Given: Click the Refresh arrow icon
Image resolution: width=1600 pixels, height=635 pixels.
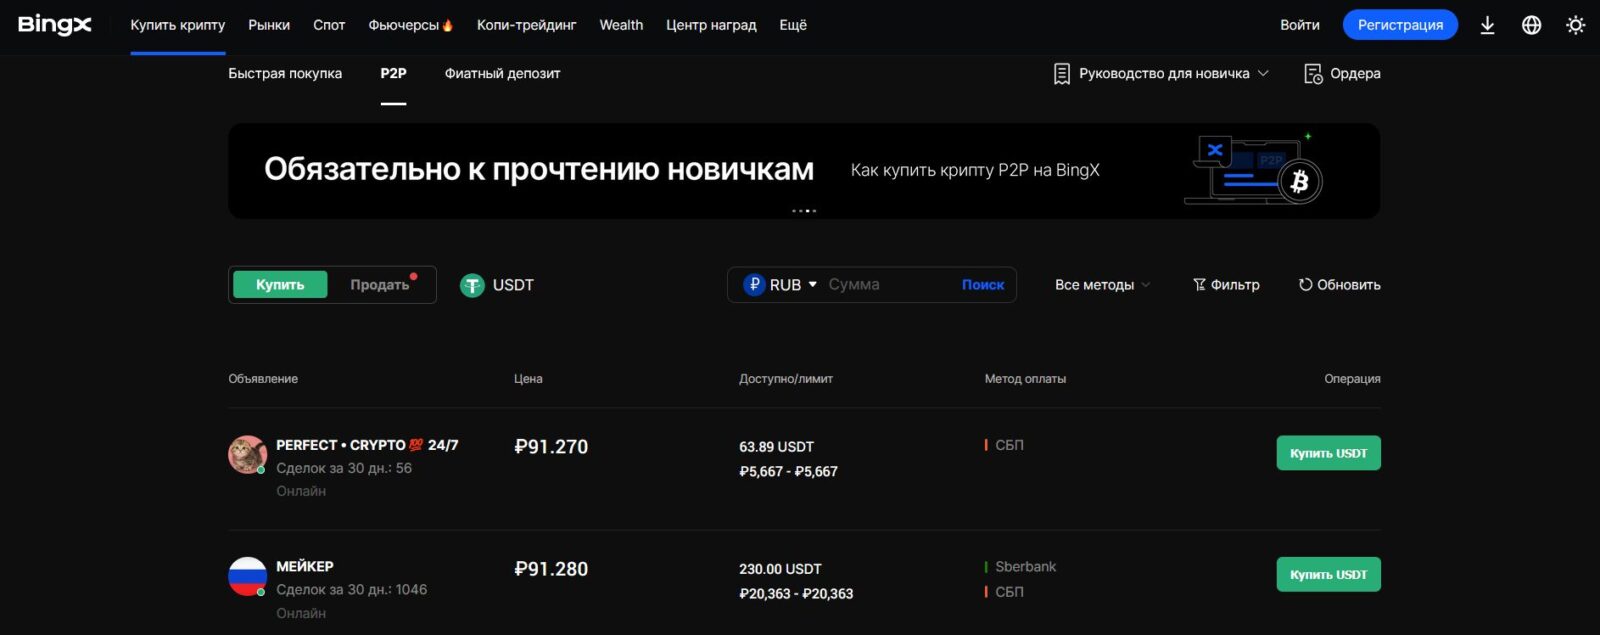Looking at the screenshot, I should tap(1305, 285).
